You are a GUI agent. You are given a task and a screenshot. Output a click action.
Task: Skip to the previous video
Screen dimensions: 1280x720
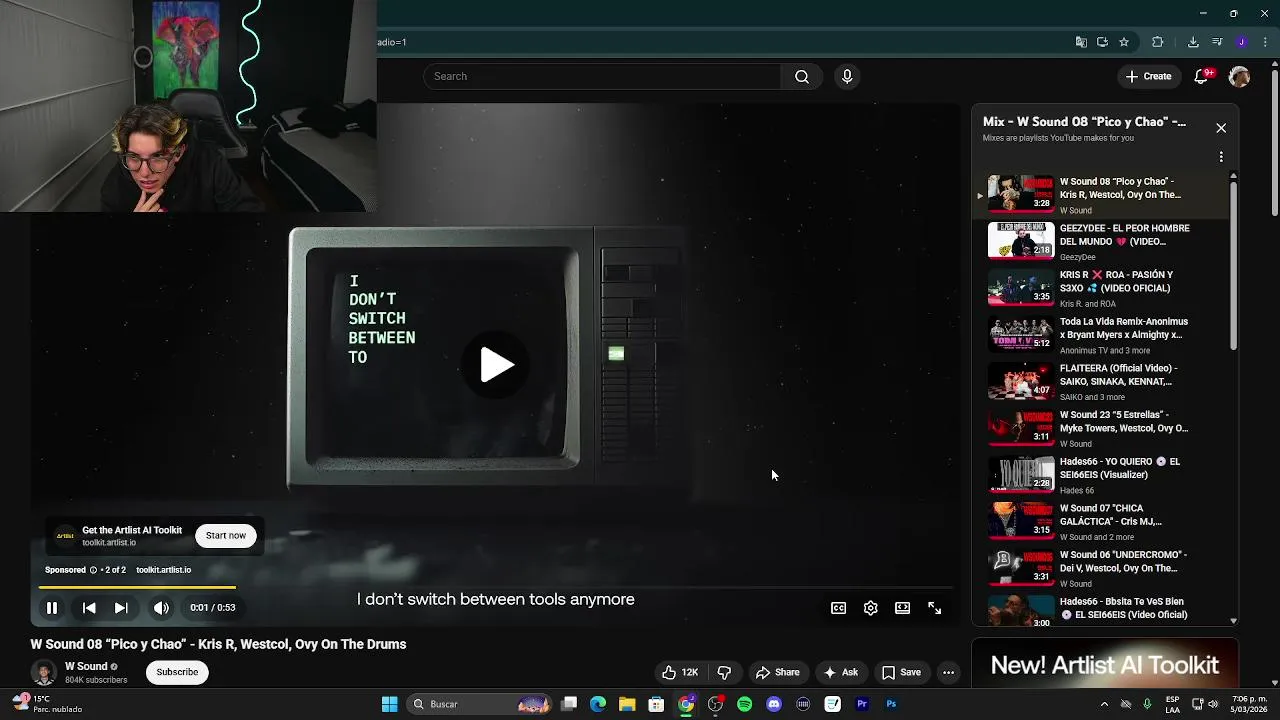coord(89,607)
